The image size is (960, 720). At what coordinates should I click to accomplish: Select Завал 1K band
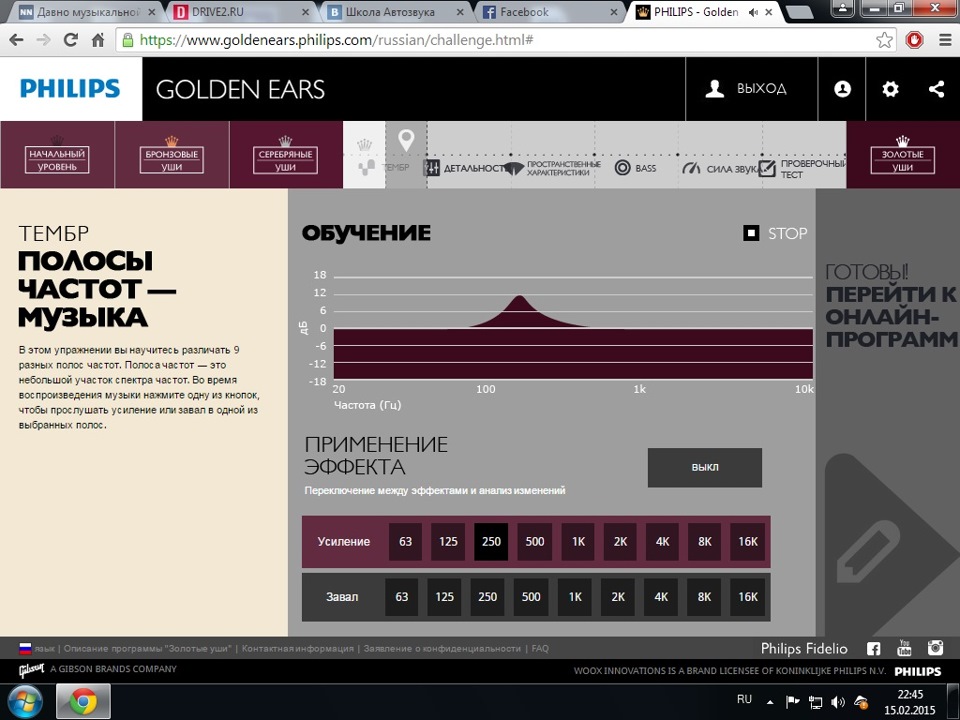point(575,597)
